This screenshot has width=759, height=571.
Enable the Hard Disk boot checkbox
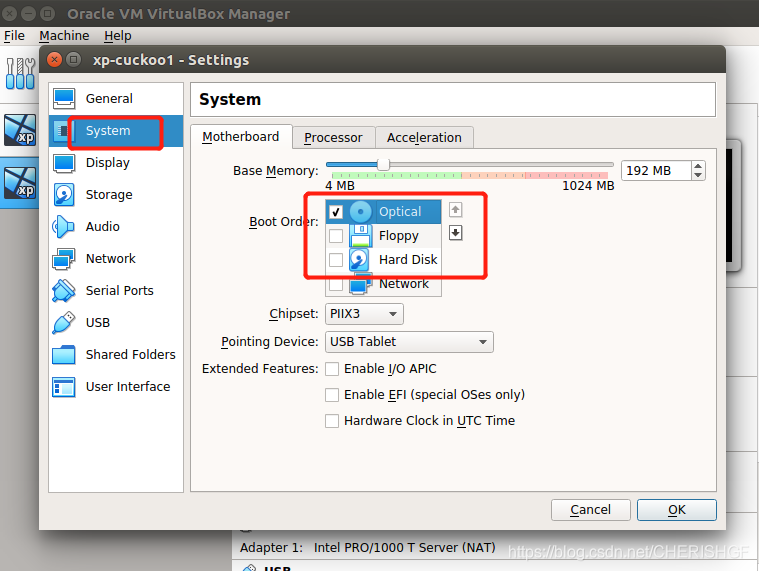pyautogui.click(x=336, y=259)
